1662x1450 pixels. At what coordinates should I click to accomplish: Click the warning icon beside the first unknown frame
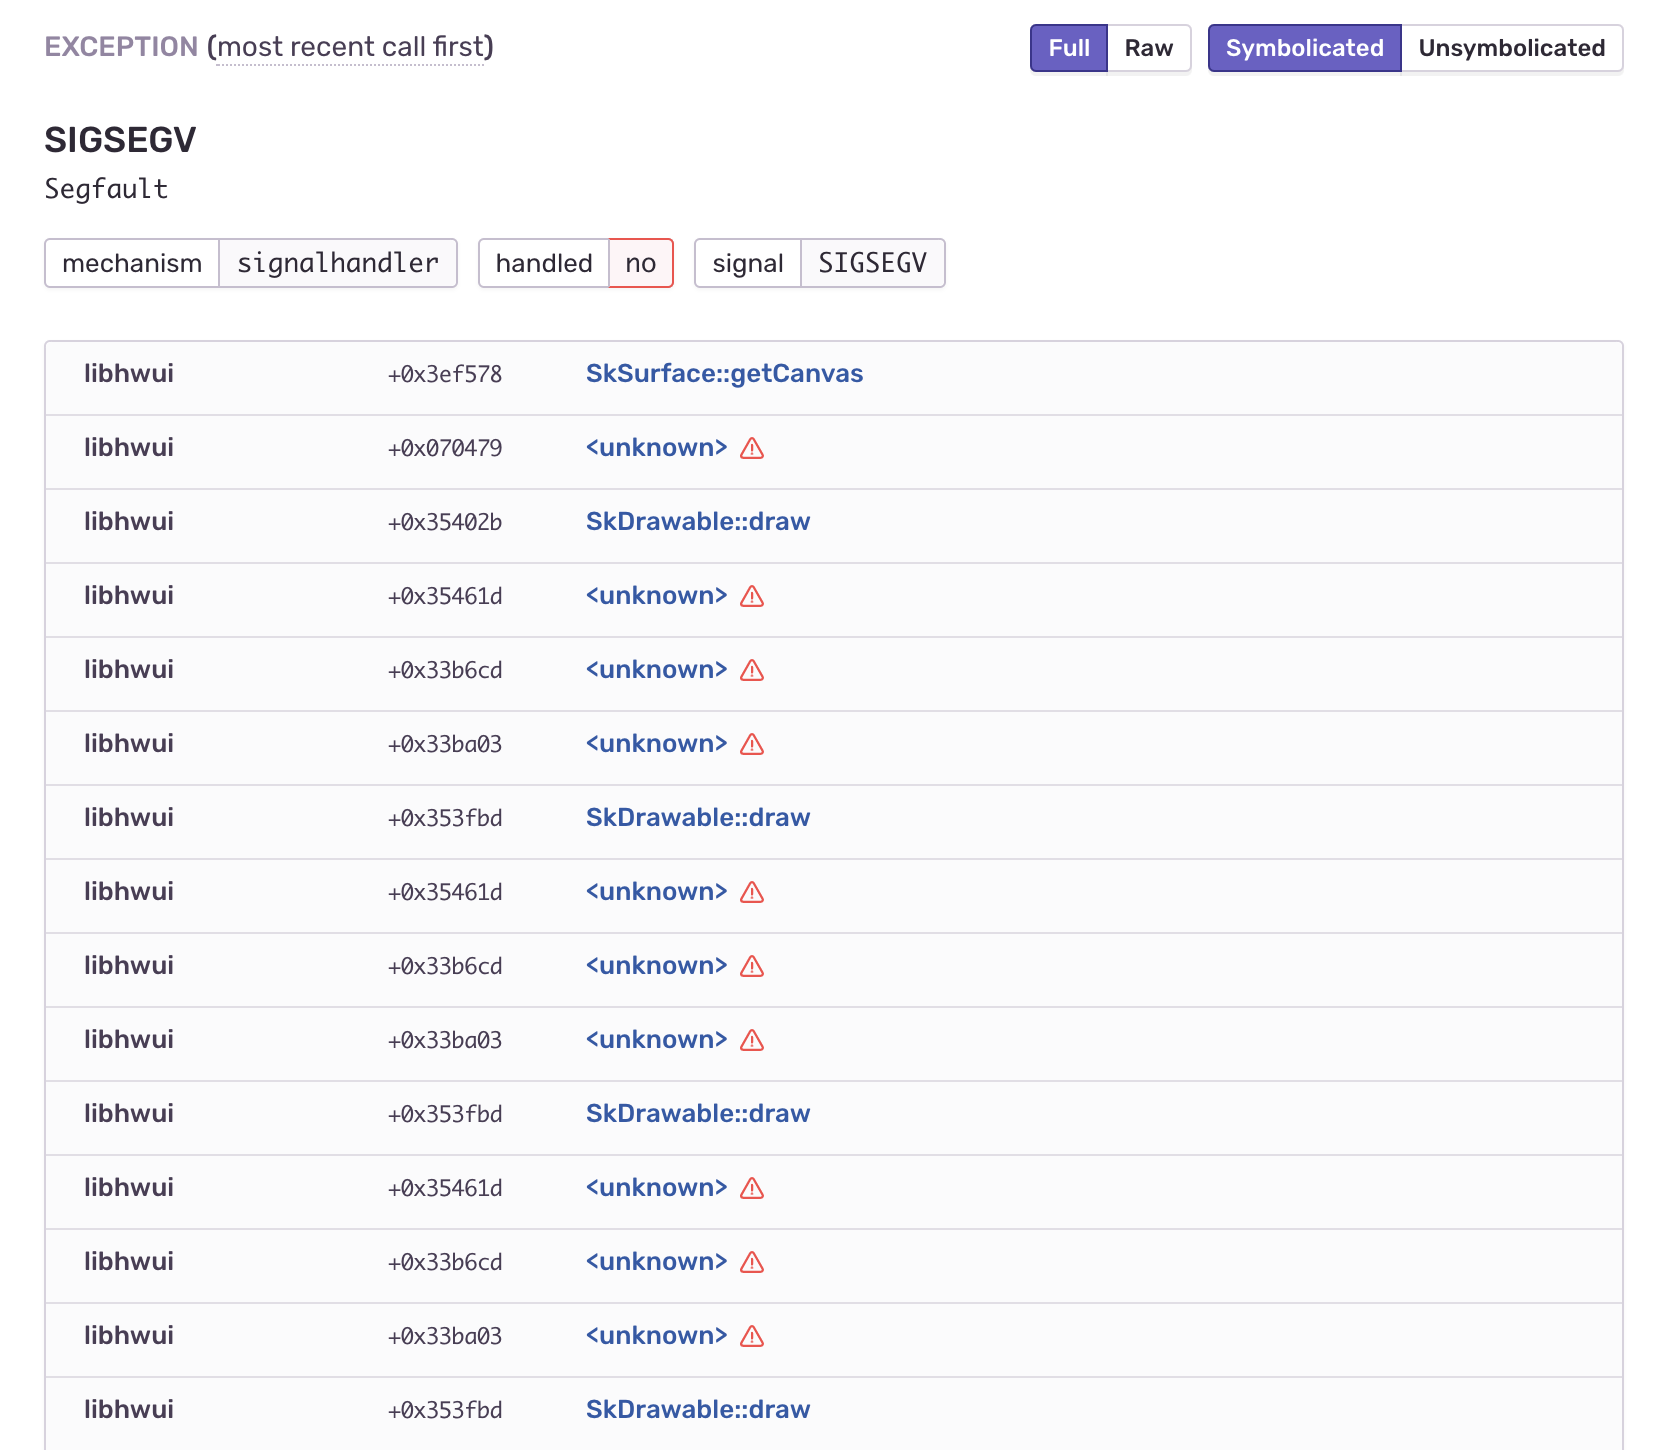(x=751, y=449)
